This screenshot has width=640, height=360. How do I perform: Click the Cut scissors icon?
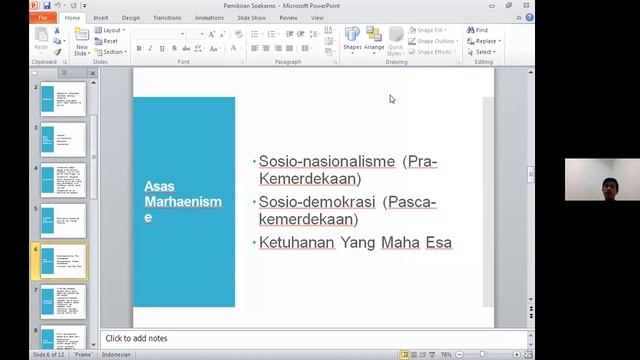(57, 31)
